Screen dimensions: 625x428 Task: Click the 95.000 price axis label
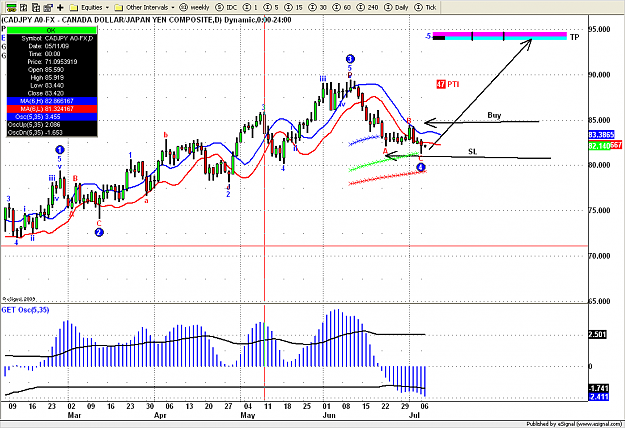coord(600,29)
